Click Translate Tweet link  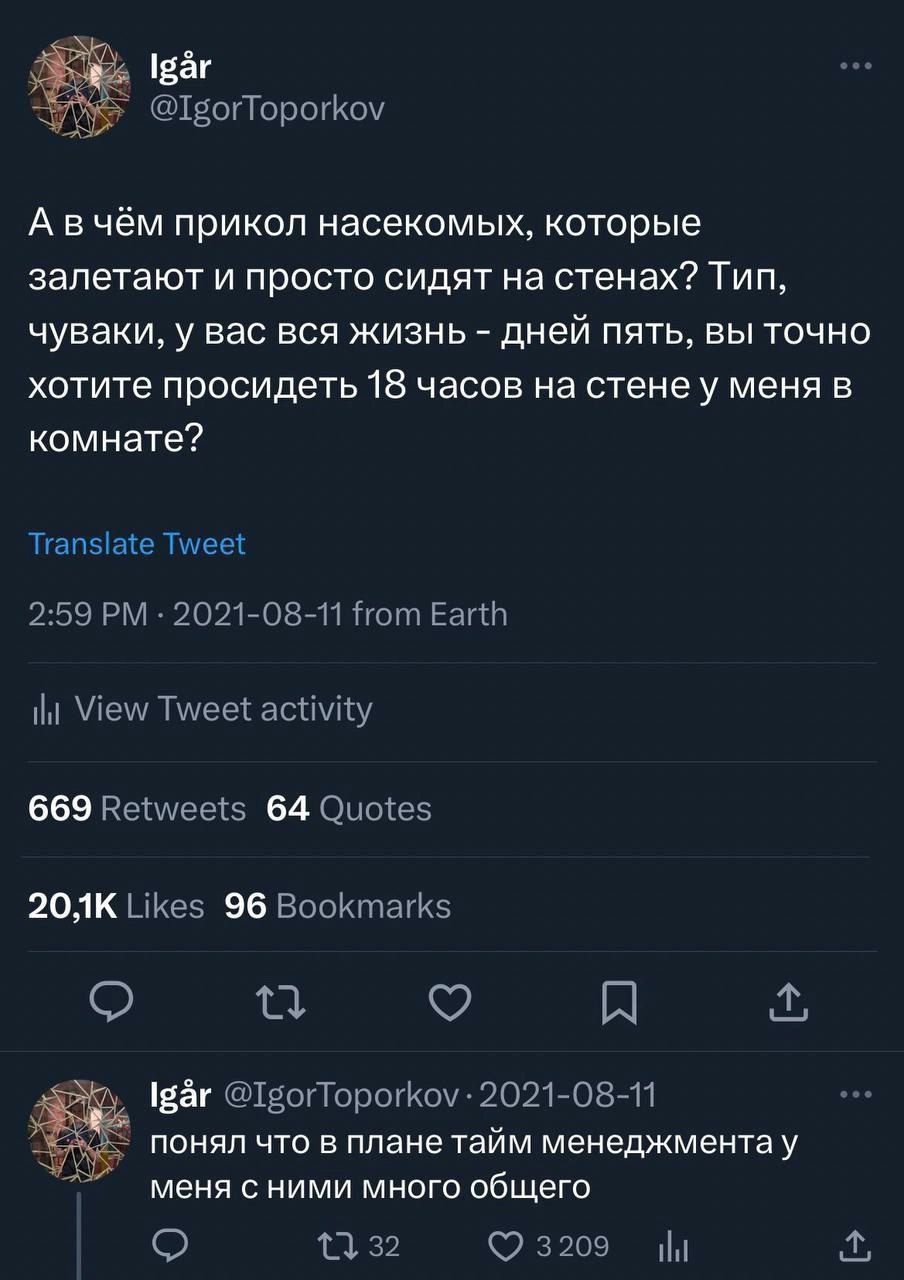pos(137,543)
